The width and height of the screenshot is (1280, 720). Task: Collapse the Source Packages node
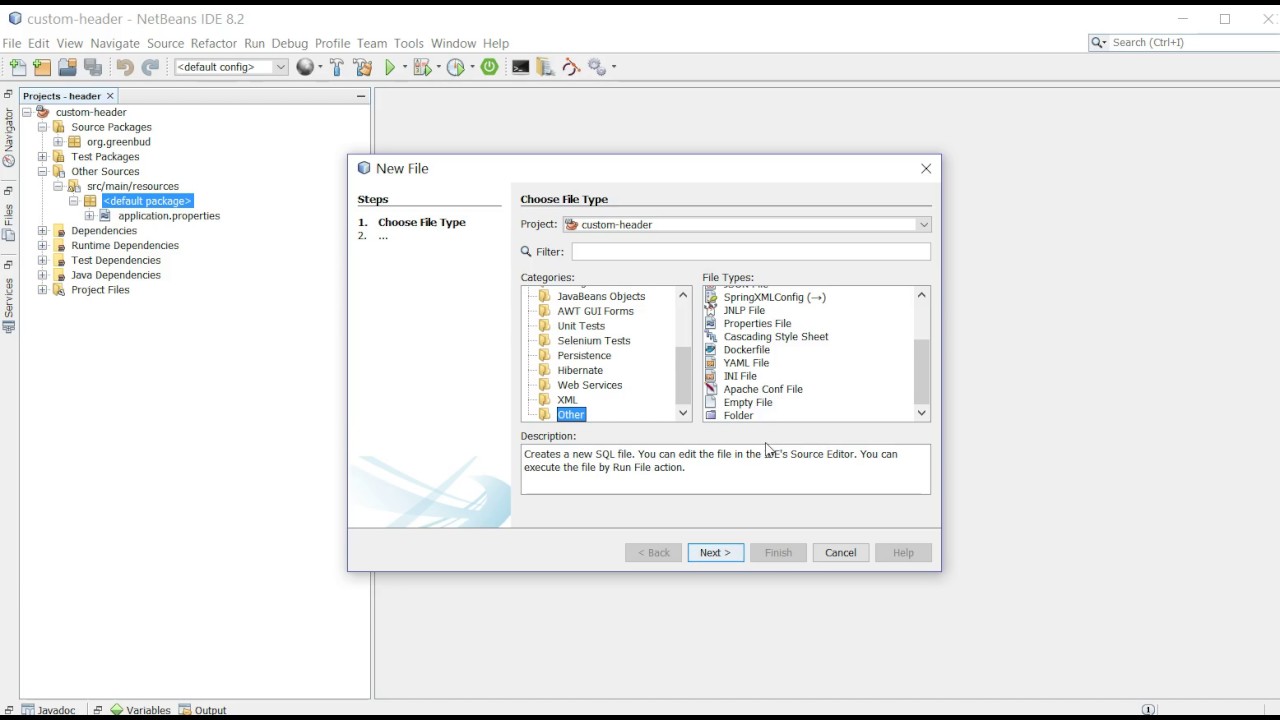(42, 127)
